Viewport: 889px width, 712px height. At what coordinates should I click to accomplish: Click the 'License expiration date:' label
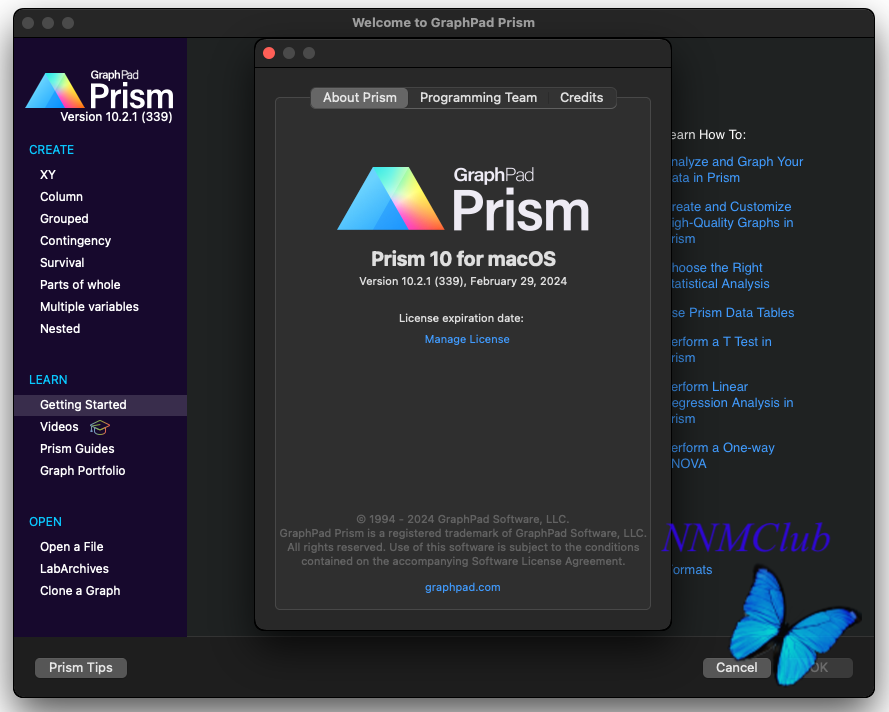(x=461, y=318)
